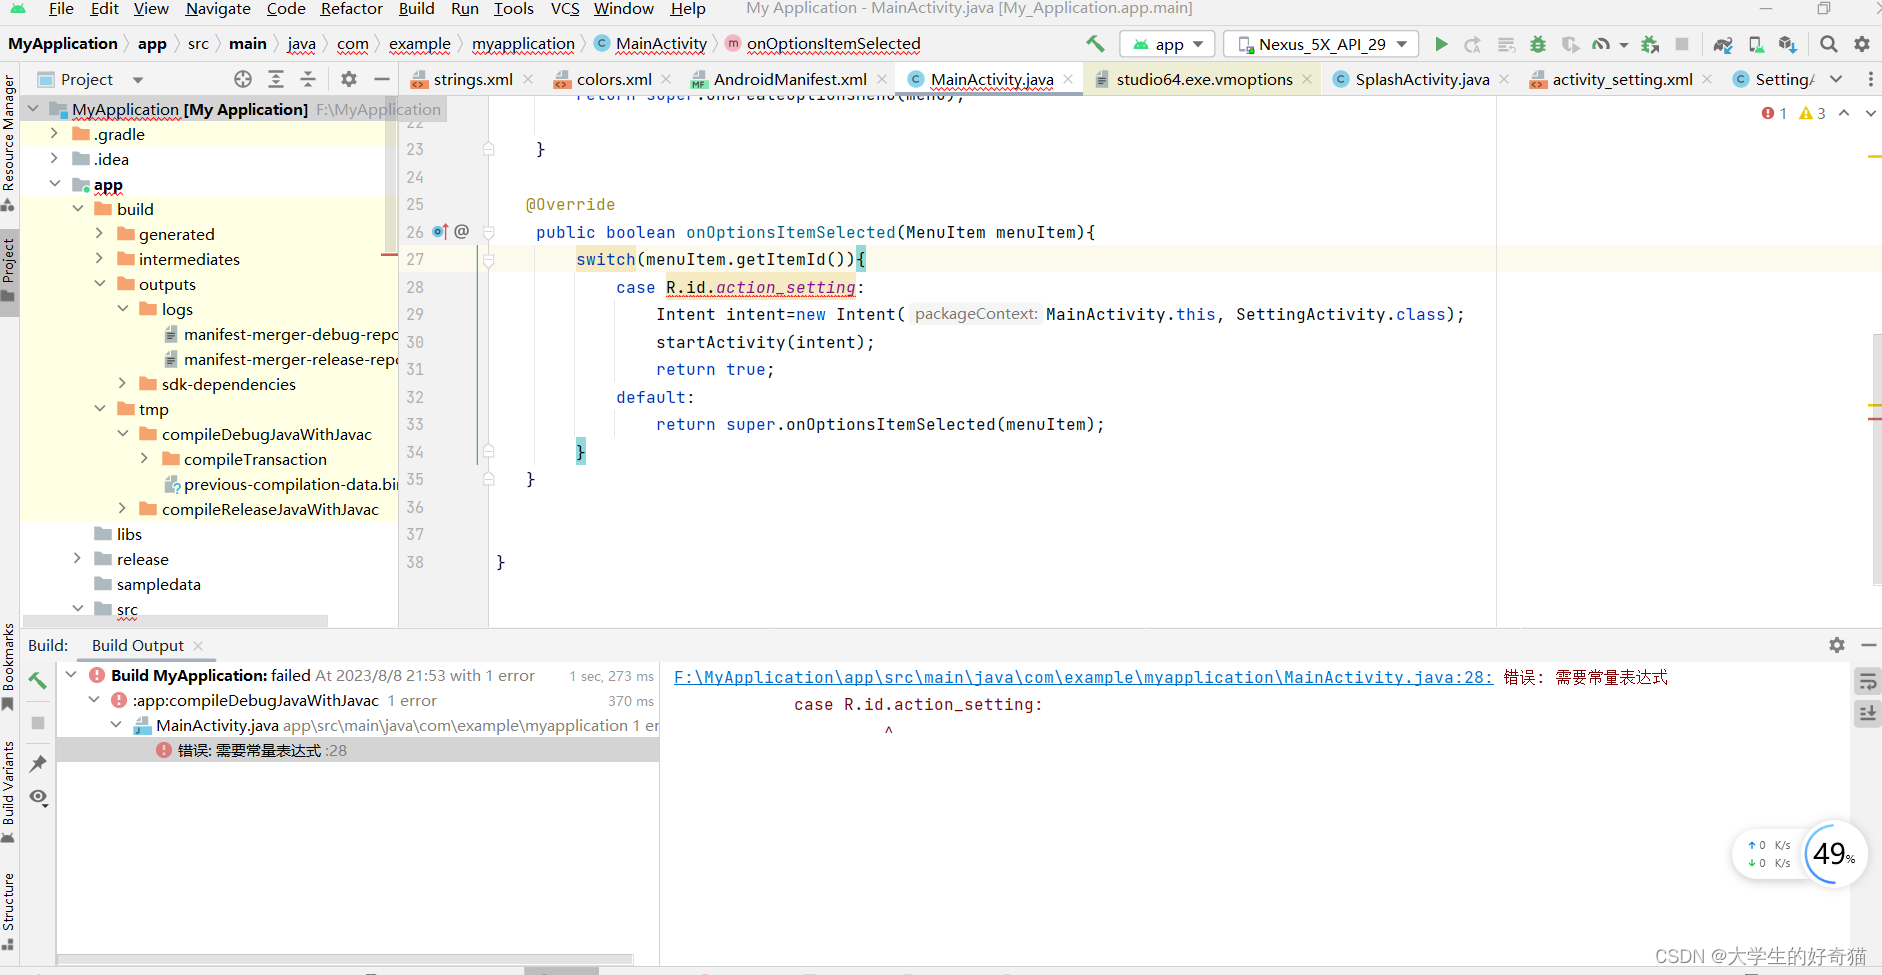Select the sampledata folder
The image size is (1882, 975).
coord(159,584)
